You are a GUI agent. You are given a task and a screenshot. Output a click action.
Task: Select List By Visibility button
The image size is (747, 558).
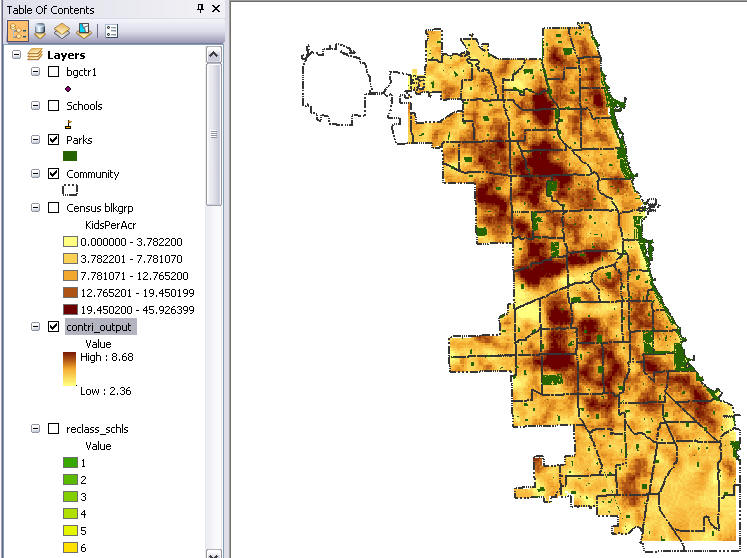(x=62, y=31)
